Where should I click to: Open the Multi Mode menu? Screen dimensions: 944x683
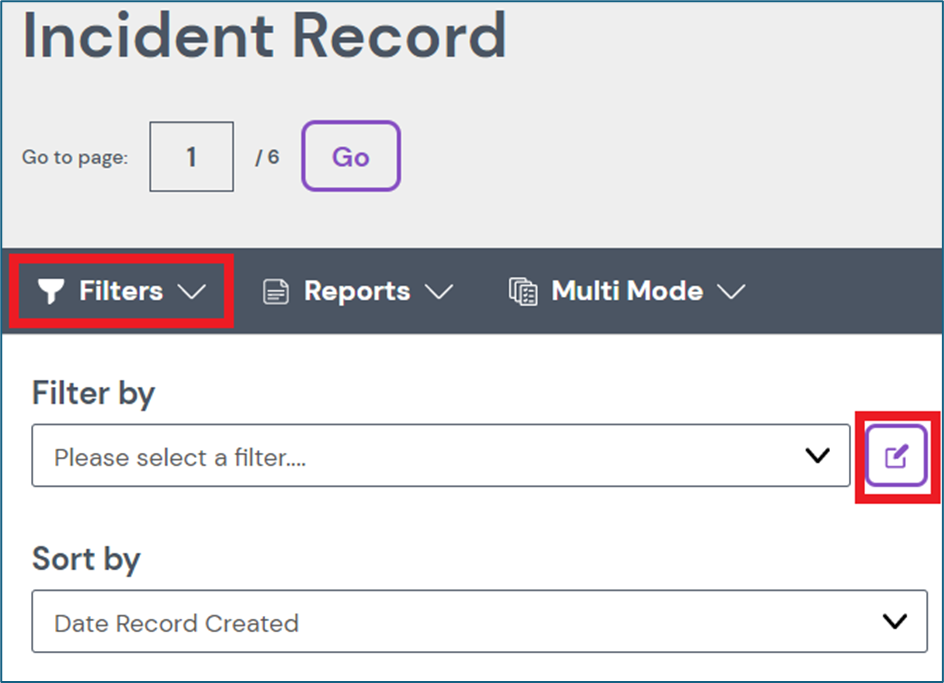(627, 291)
